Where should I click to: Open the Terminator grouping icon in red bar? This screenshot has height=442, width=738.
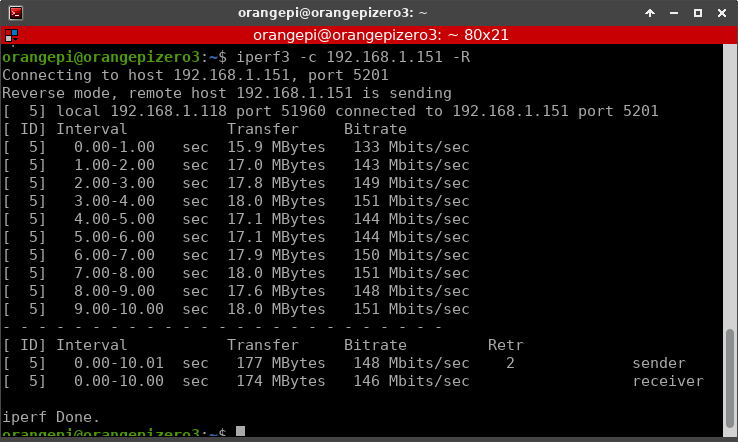(x=12, y=36)
